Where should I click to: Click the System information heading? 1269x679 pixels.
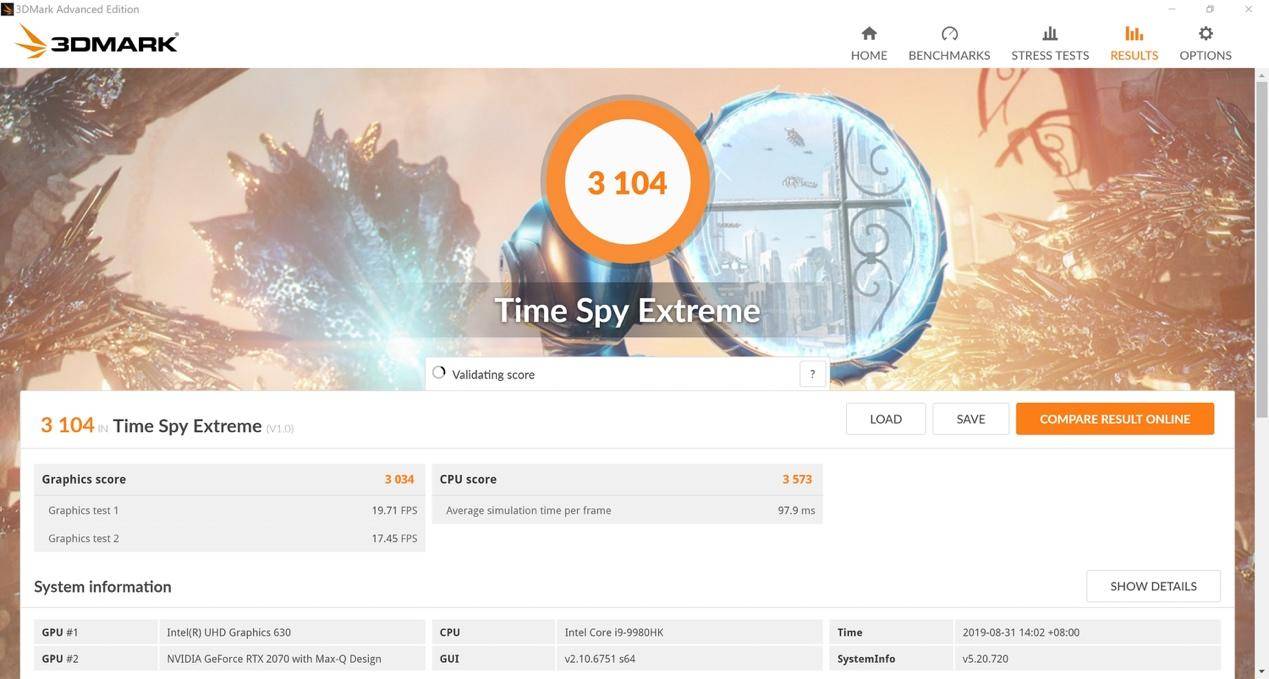[102, 587]
